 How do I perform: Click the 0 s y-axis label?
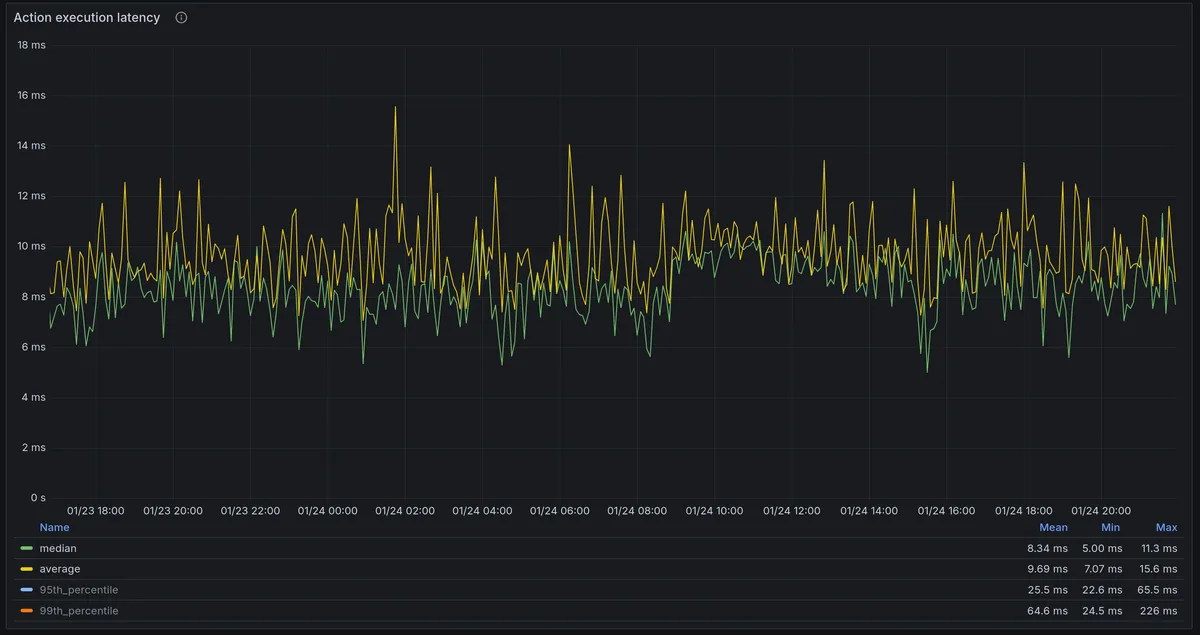(x=37, y=497)
